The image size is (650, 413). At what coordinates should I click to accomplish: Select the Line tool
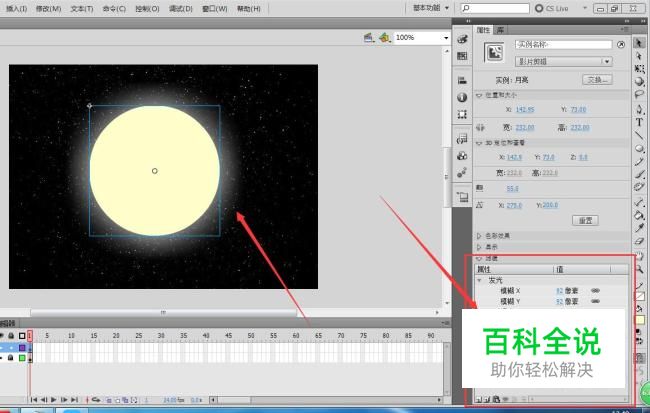point(639,135)
